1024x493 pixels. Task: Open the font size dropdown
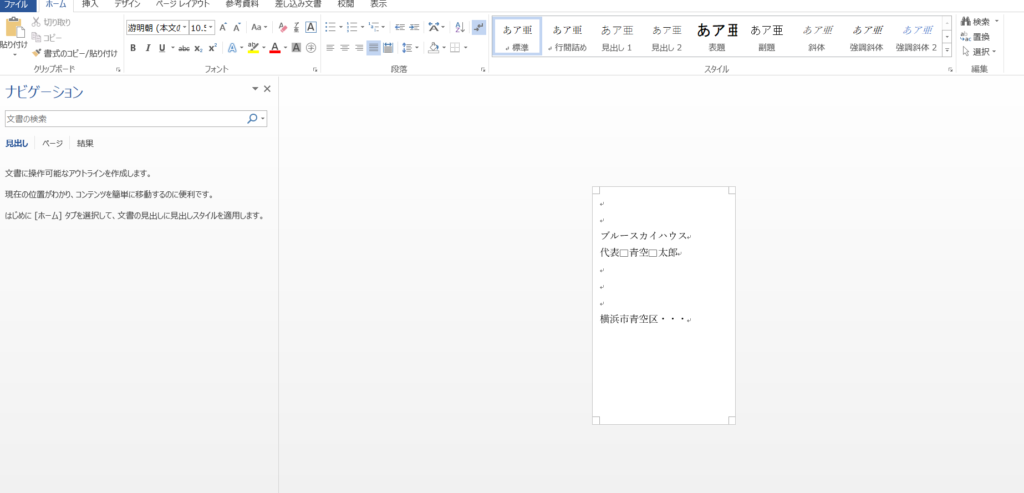point(212,27)
